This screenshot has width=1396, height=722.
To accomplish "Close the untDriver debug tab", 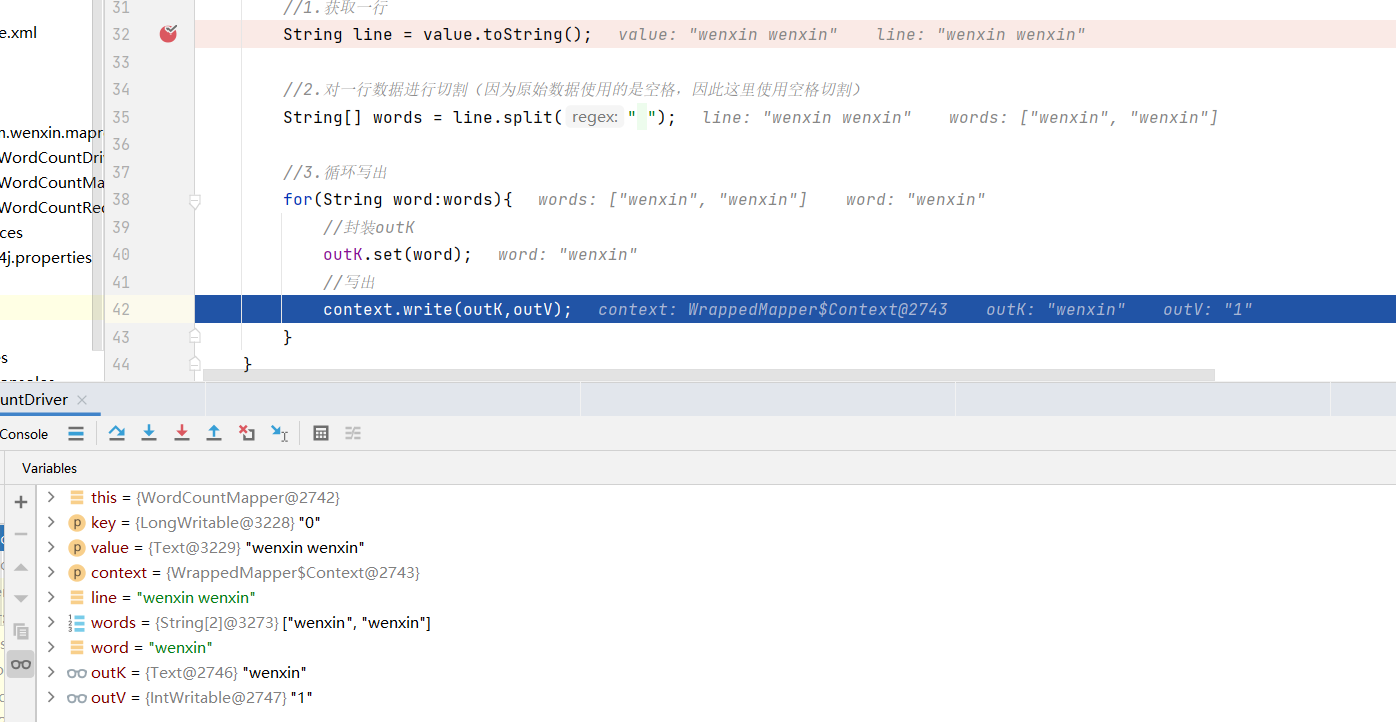I will (x=82, y=400).
